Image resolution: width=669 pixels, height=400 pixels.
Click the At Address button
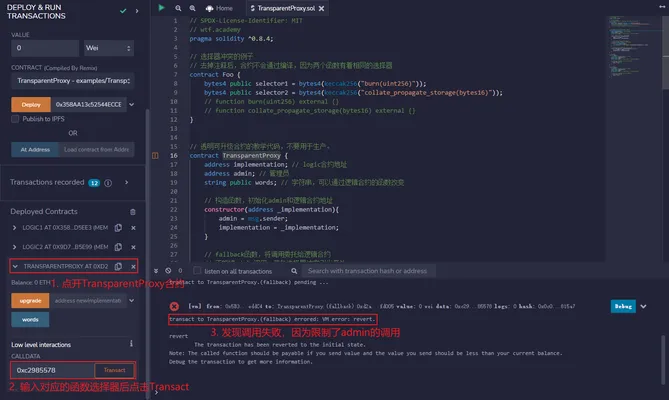35,150
